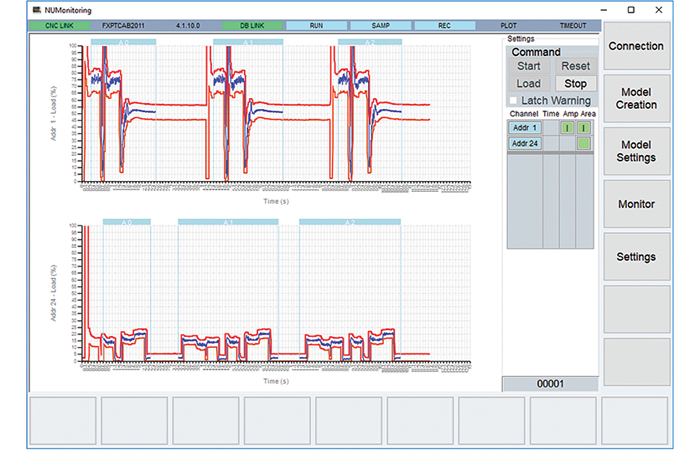Screen dimensions: 700x450
Task: Select the Addr 24 channel
Action: click(524, 144)
